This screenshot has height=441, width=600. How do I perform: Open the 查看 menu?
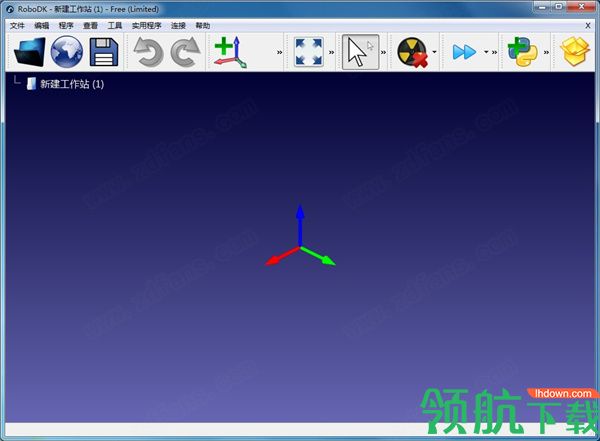[90, 26]
